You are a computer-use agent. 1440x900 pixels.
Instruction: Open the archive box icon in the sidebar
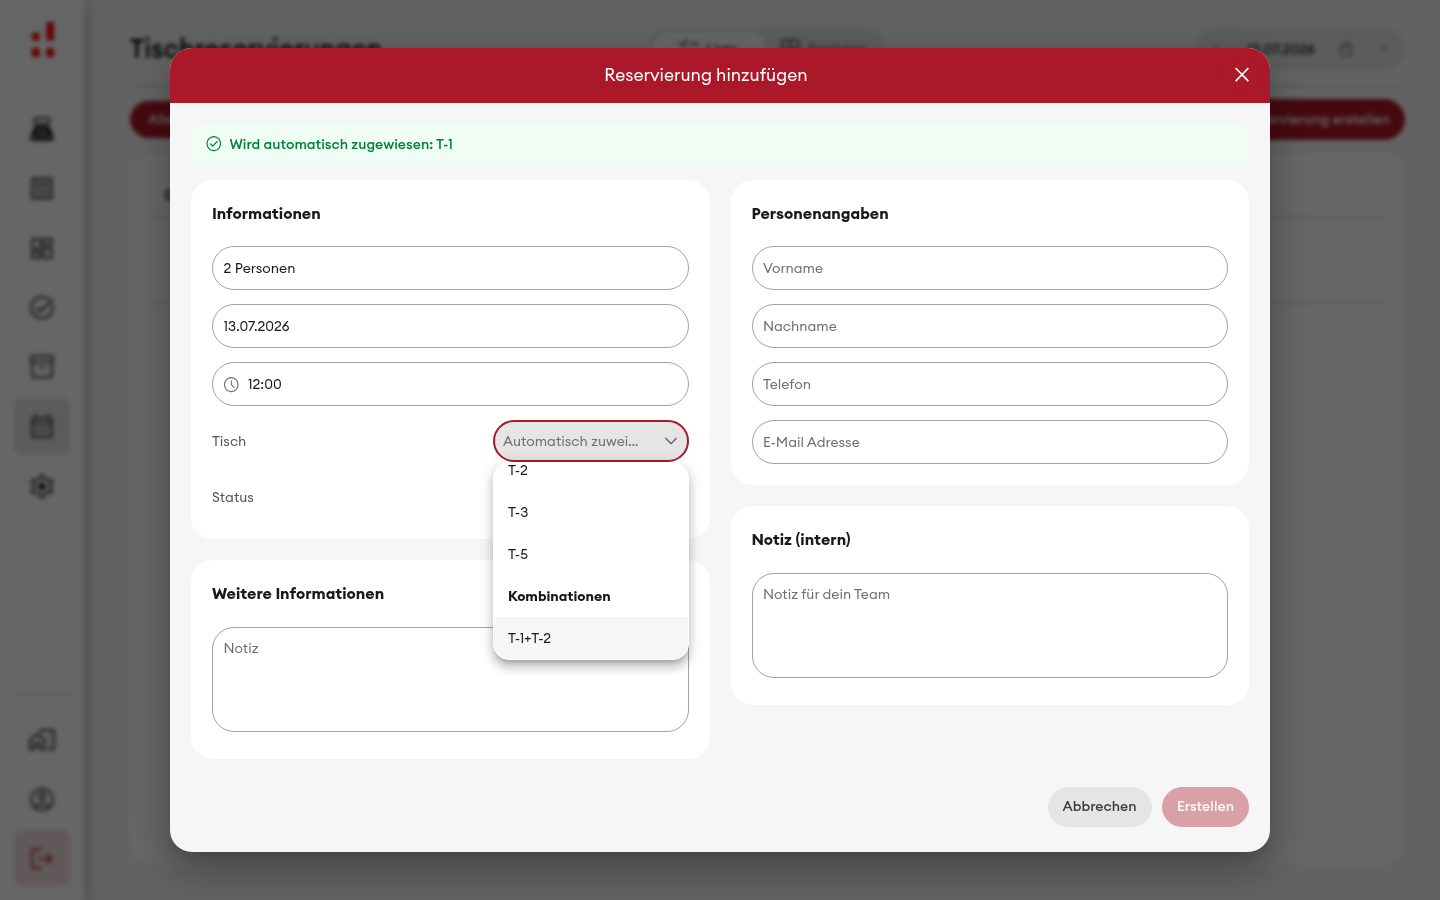point(42,367)
